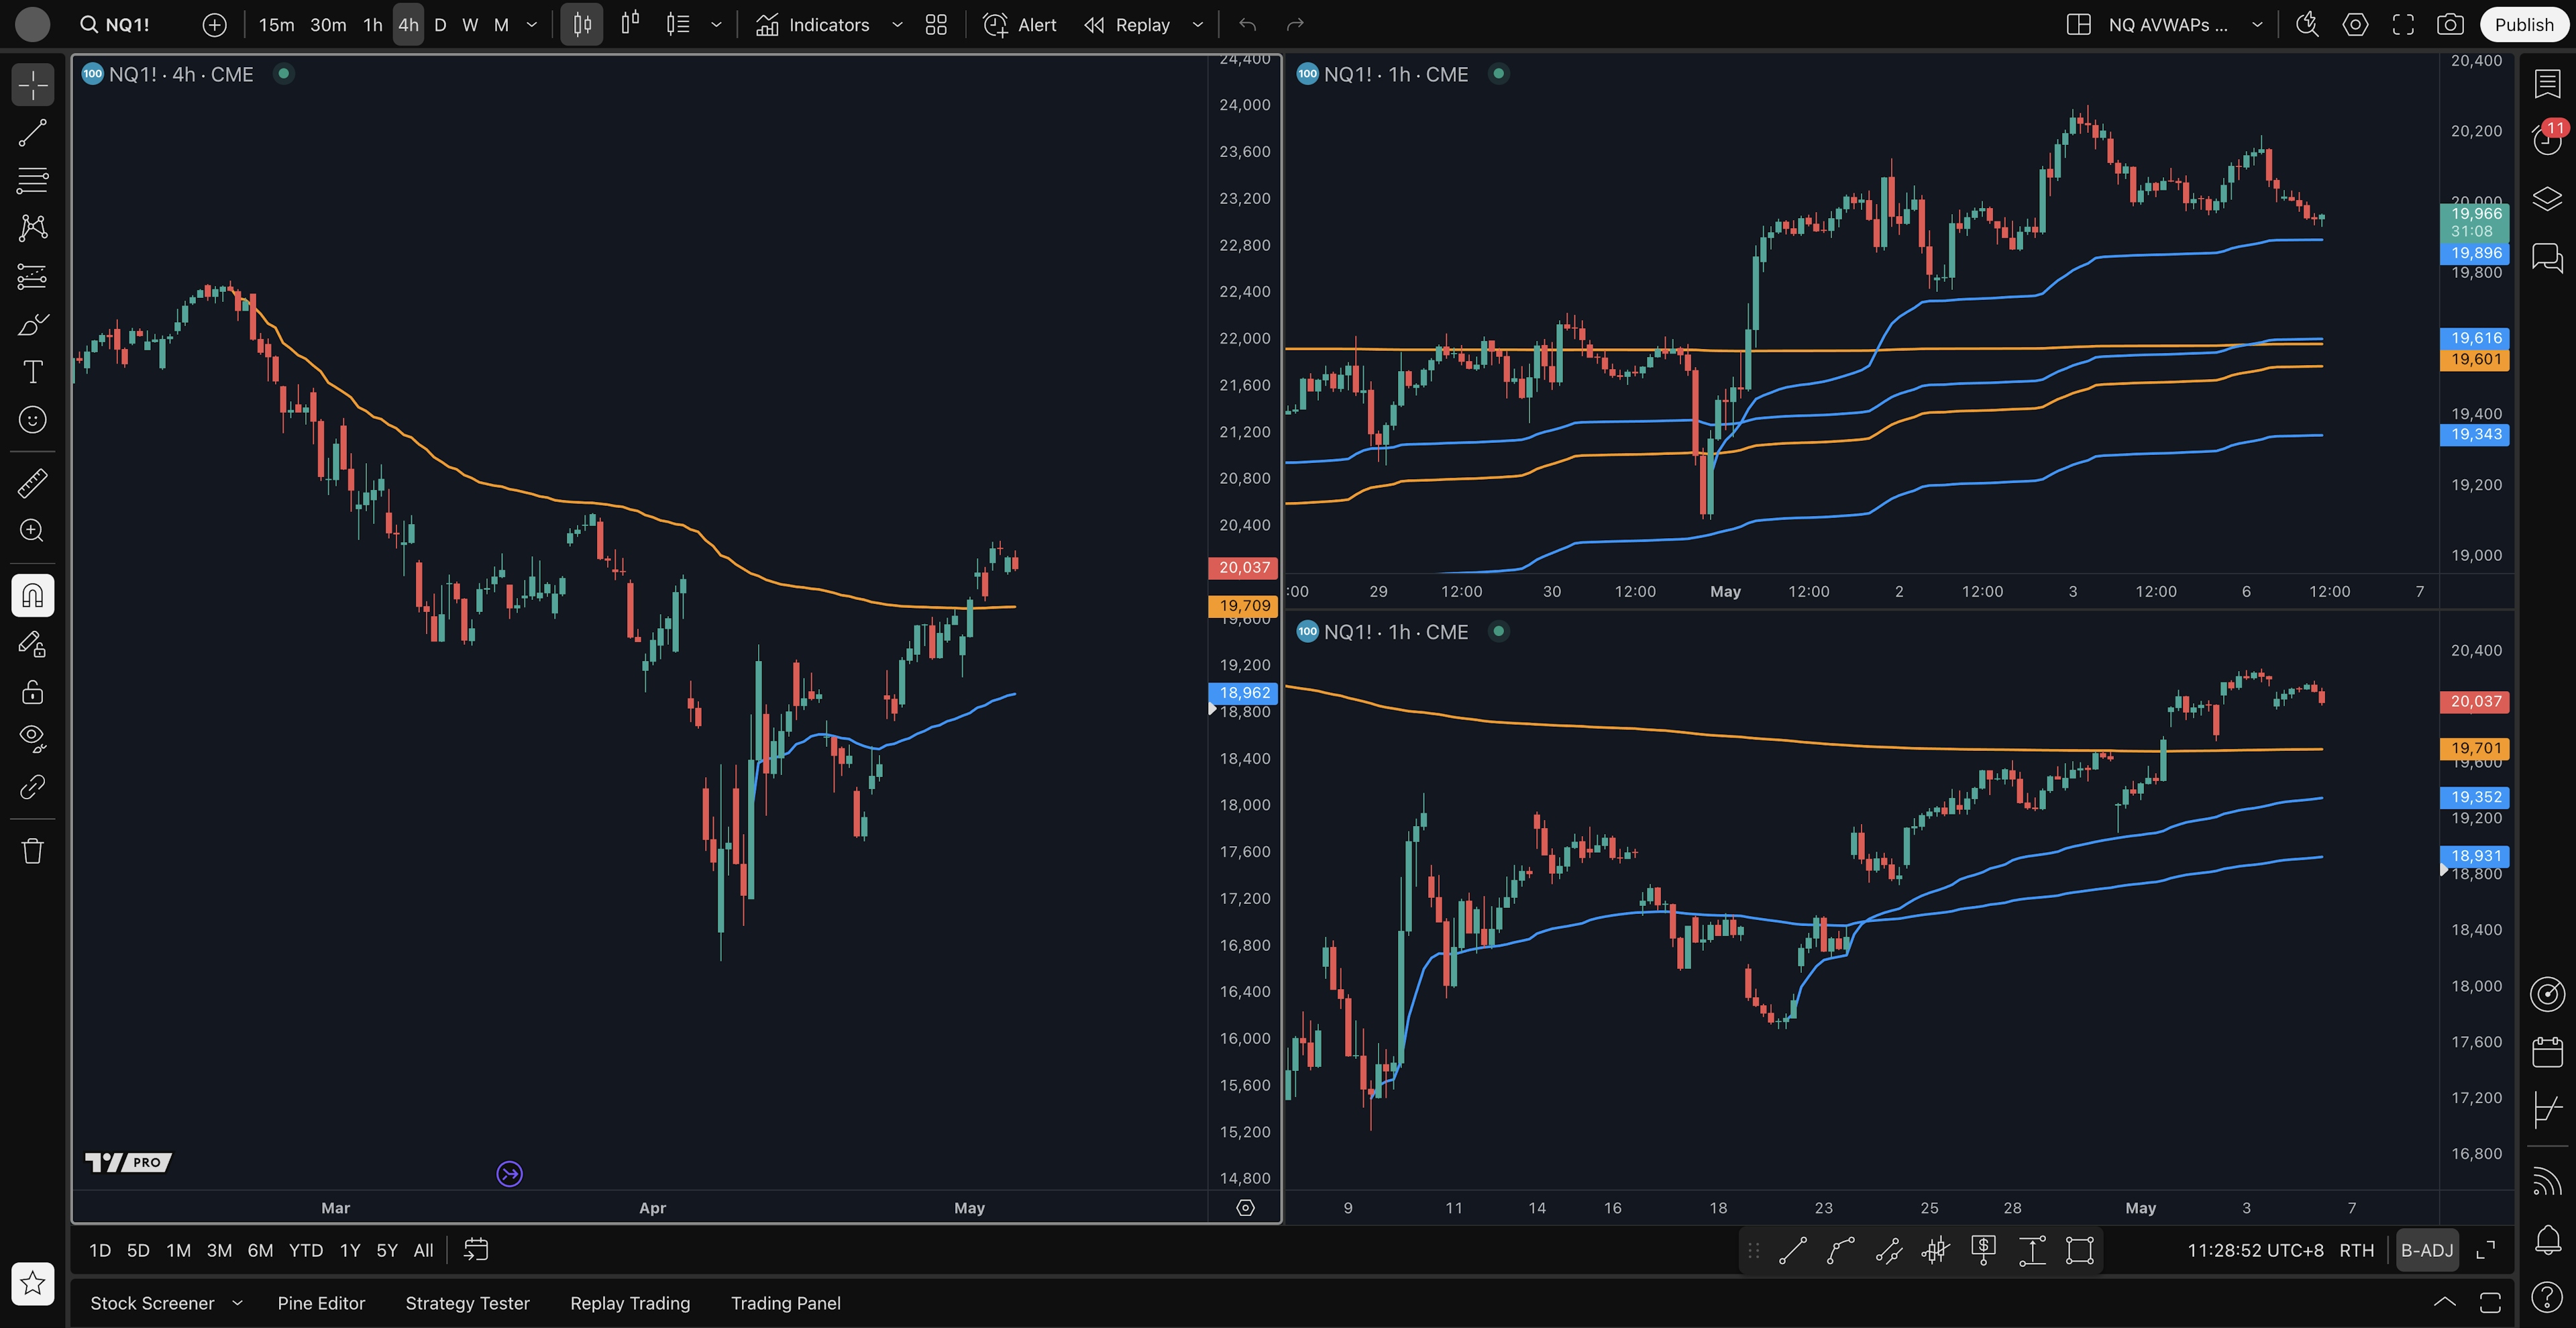
Task: Open the Pine Editor tab
Action: point(321,1303)
